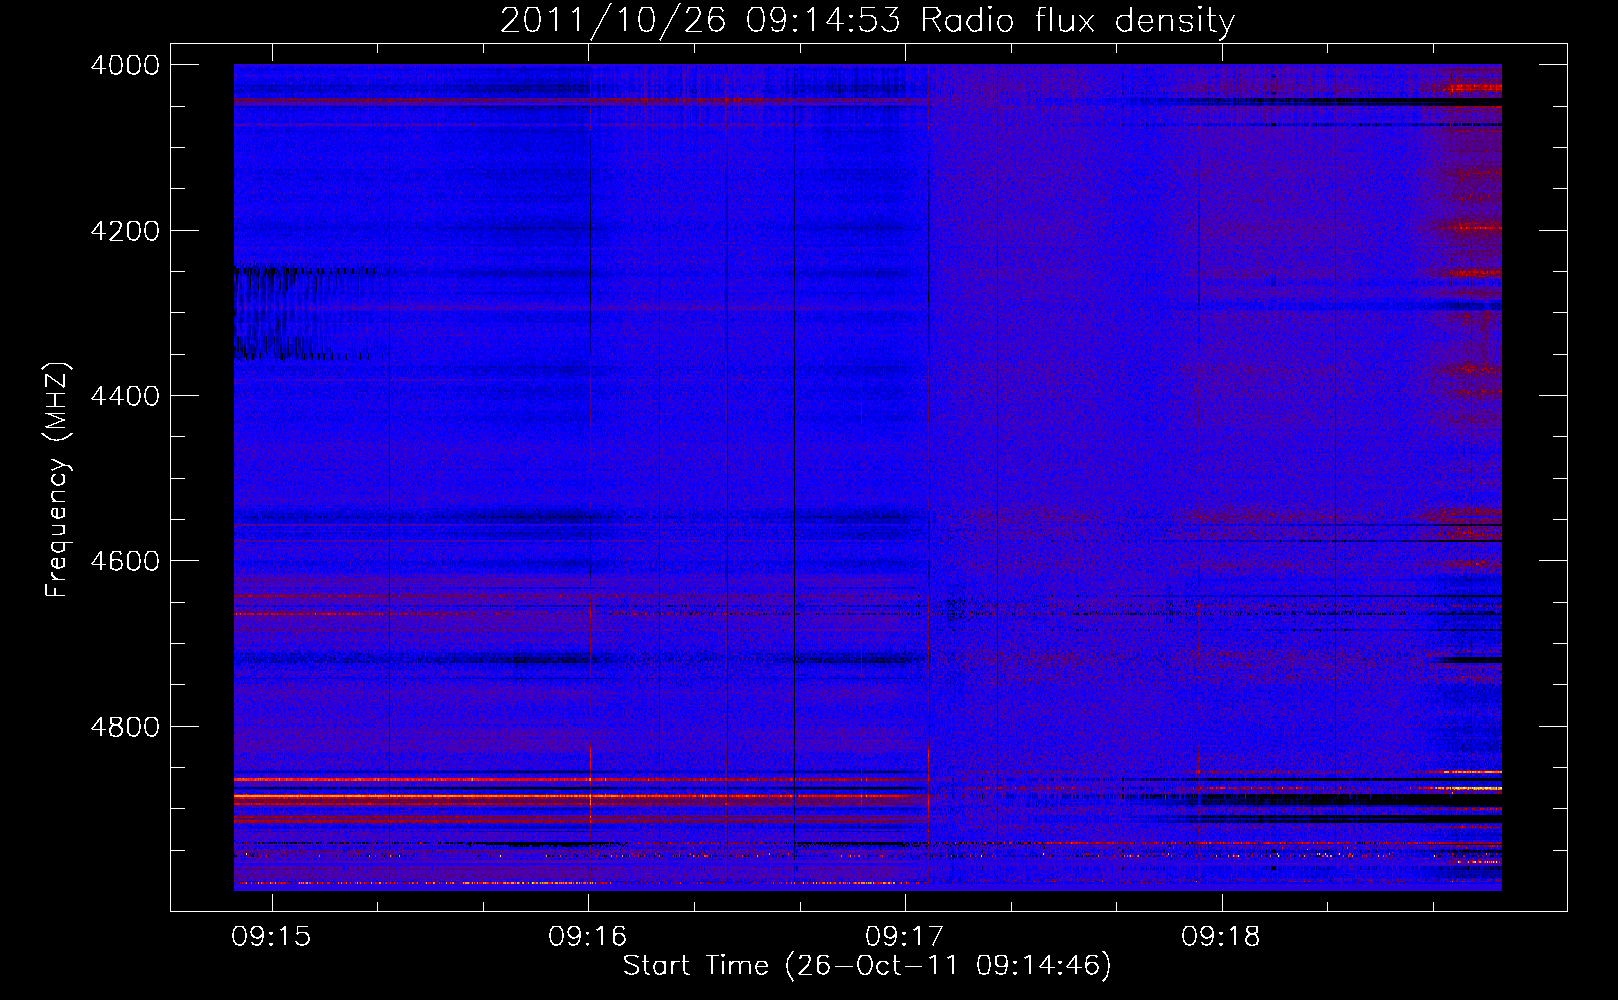The width and height of the screenshot is (1618, 1000).
Task: Select the 4600 frequency axis label
Action: tap(125, 561)
